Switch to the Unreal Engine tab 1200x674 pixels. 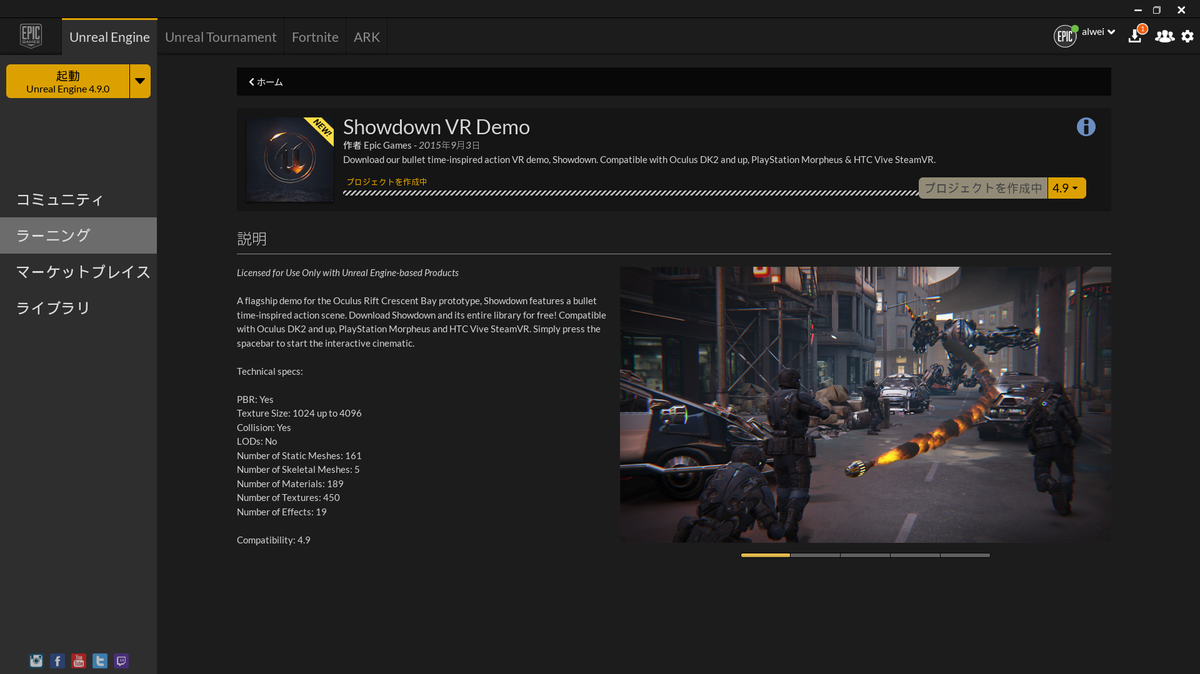[x=109, y=37]
